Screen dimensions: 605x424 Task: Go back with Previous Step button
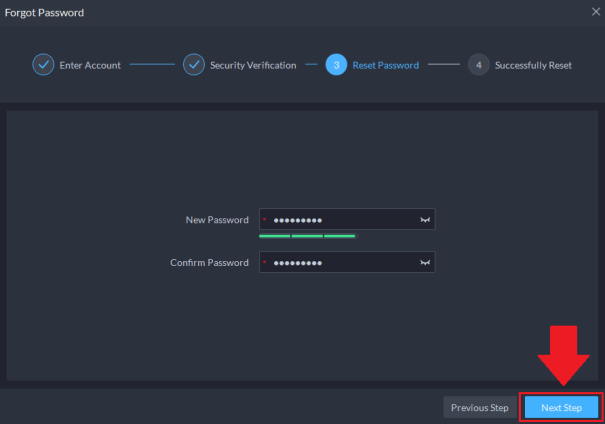pos(480,408)
